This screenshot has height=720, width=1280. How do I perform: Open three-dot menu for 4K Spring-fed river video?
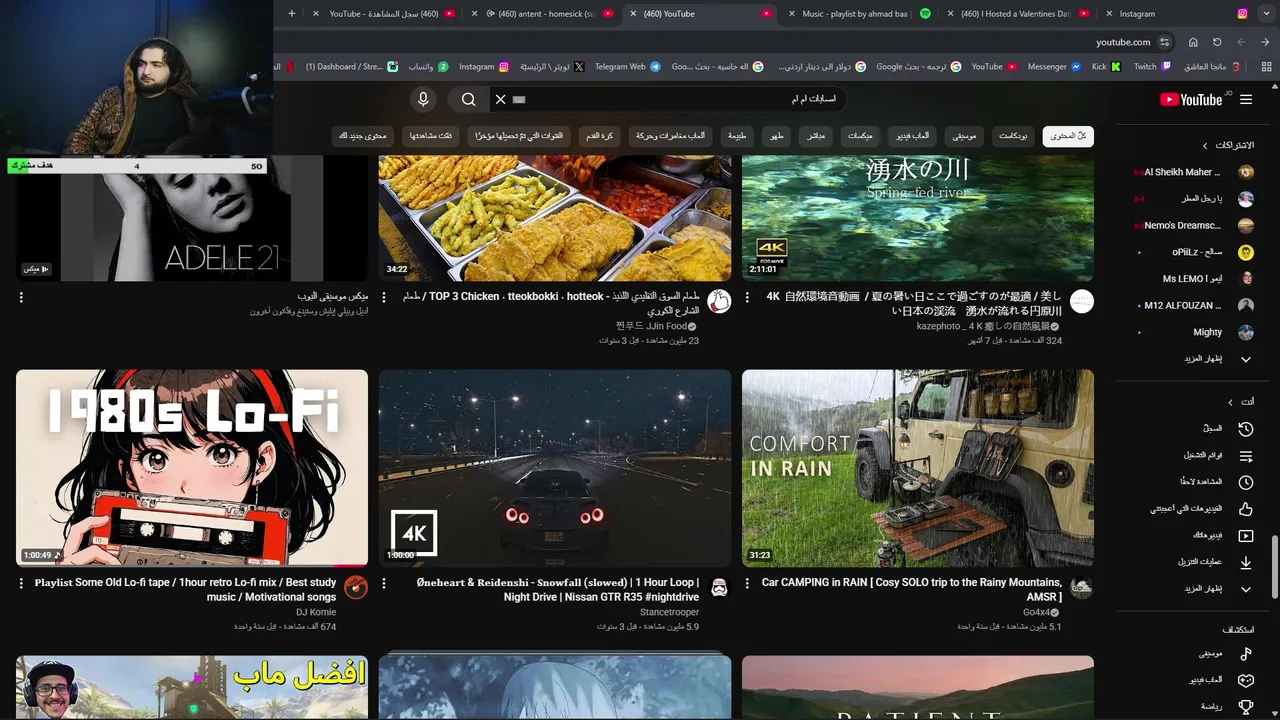[x=747, y=297]
